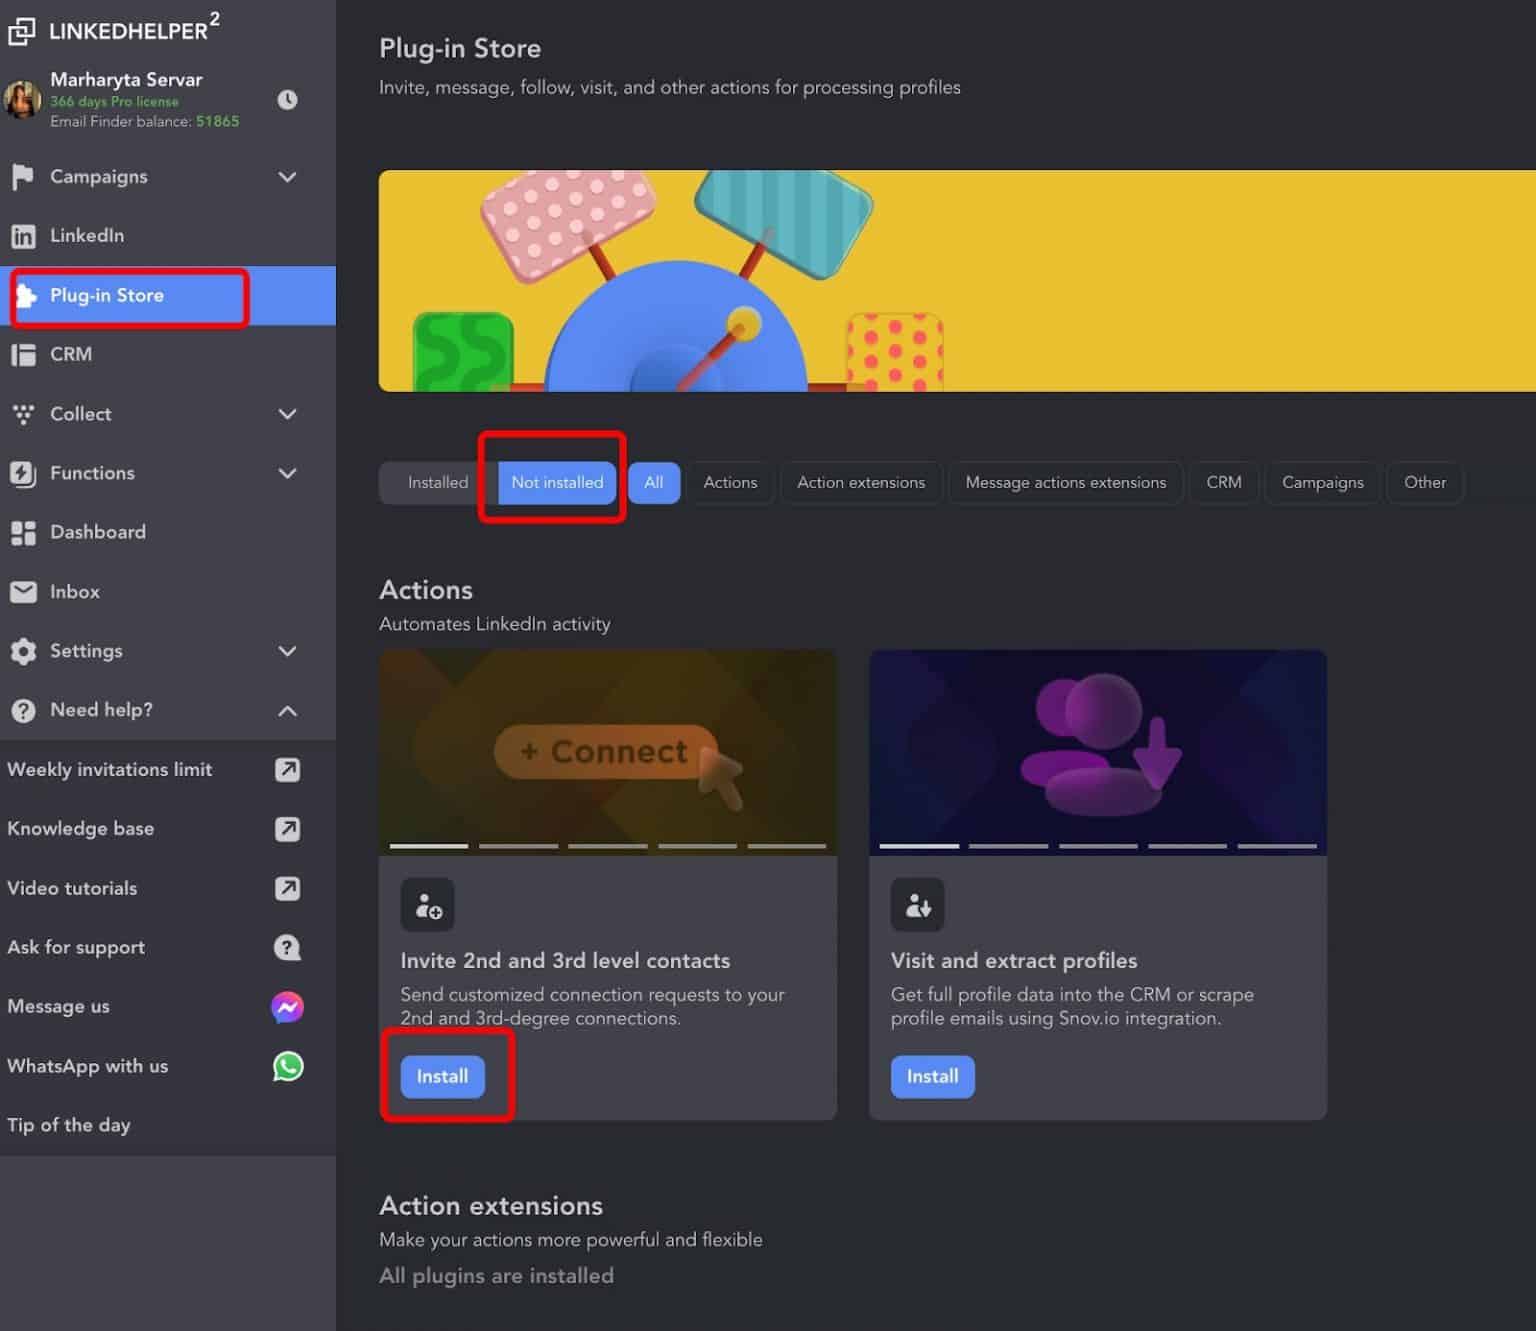
Task: Click the clock icon beside the license info
Action: point(287,100)
